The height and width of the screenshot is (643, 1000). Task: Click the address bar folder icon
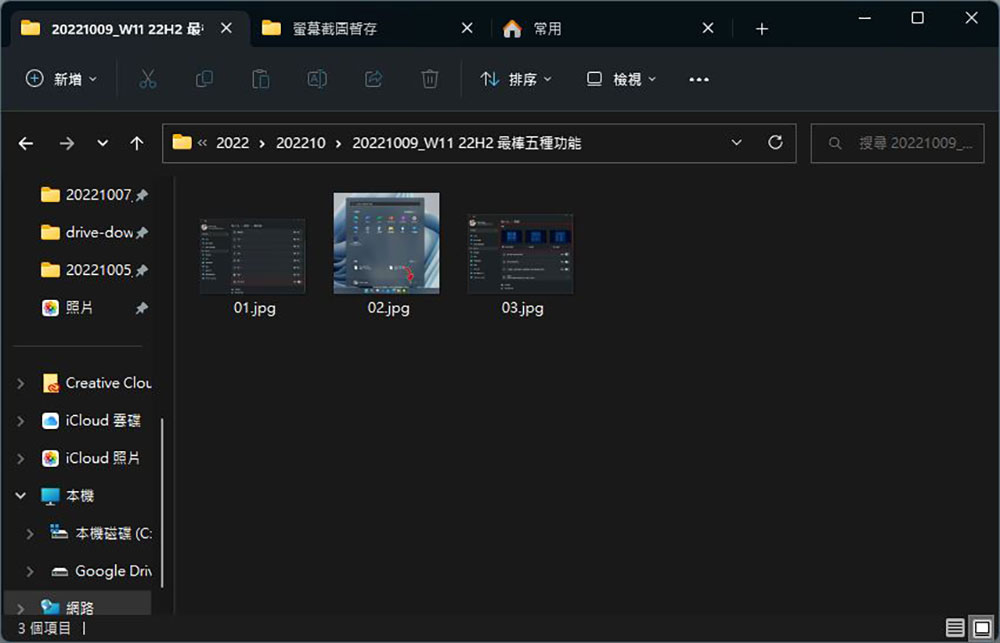click(x=182, y=142)
